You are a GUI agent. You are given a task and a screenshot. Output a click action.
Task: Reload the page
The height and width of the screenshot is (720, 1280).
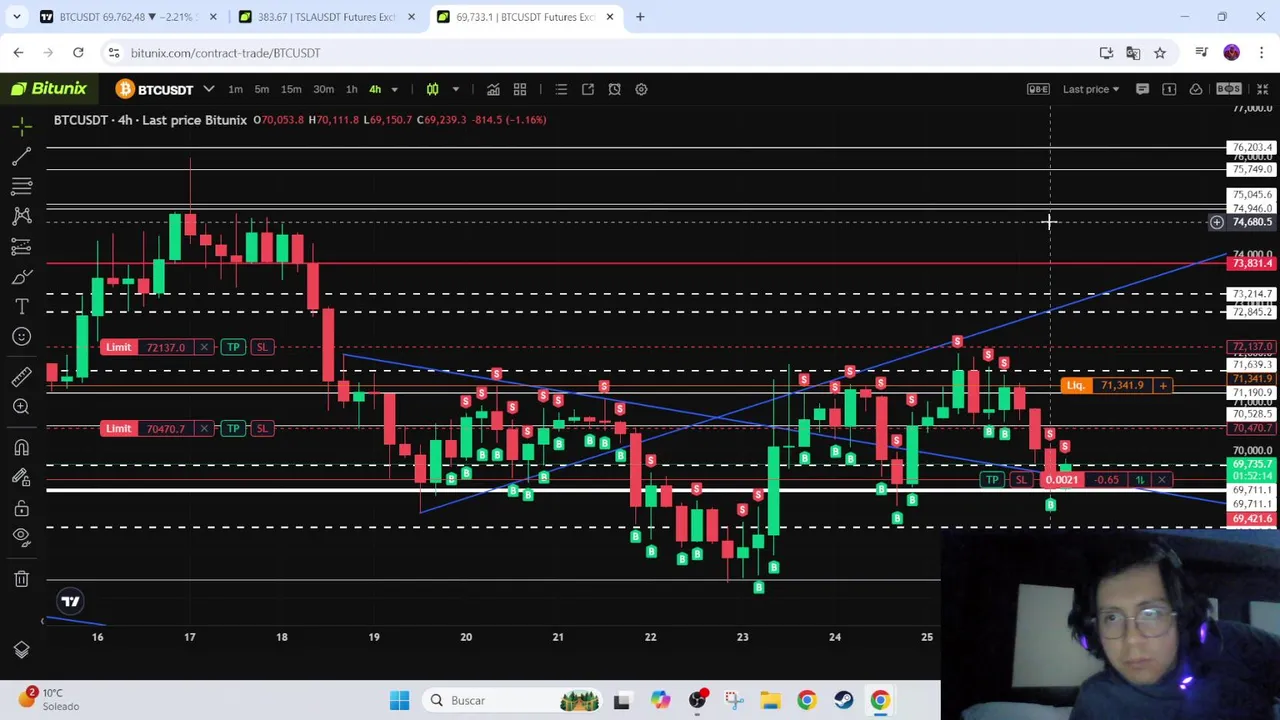[78, 53]
